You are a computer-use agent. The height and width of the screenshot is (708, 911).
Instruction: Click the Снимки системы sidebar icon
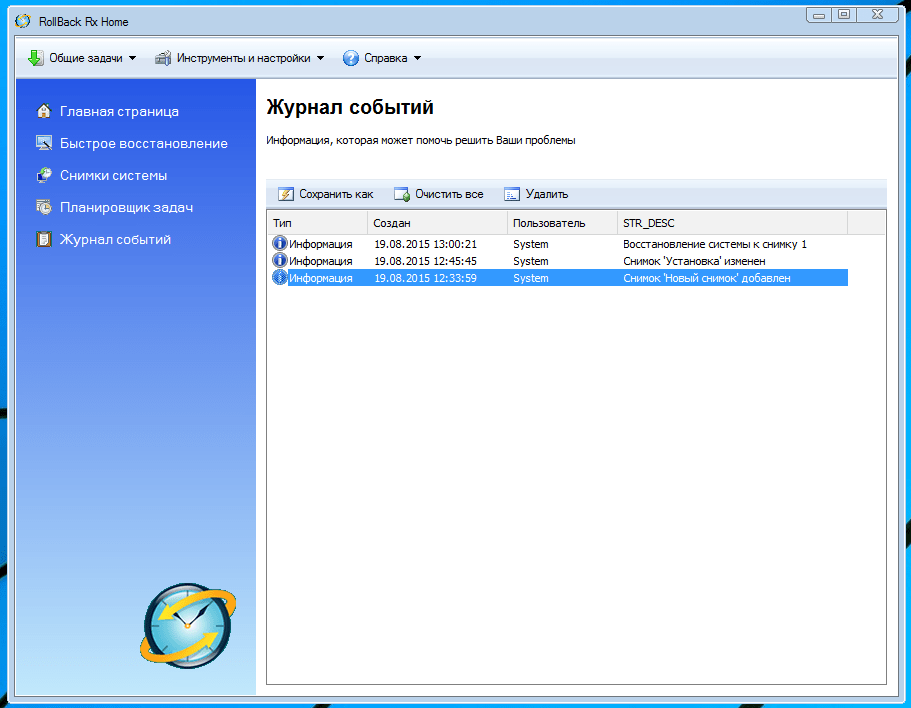pos(44,175)
